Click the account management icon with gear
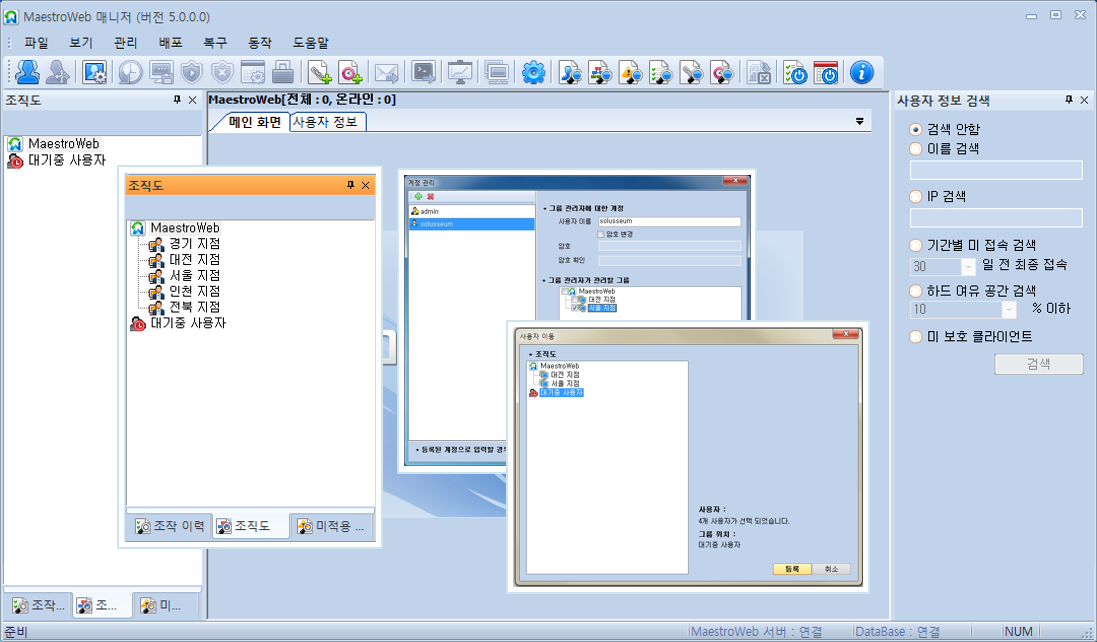1097x642 pixels. pos(95,72)
